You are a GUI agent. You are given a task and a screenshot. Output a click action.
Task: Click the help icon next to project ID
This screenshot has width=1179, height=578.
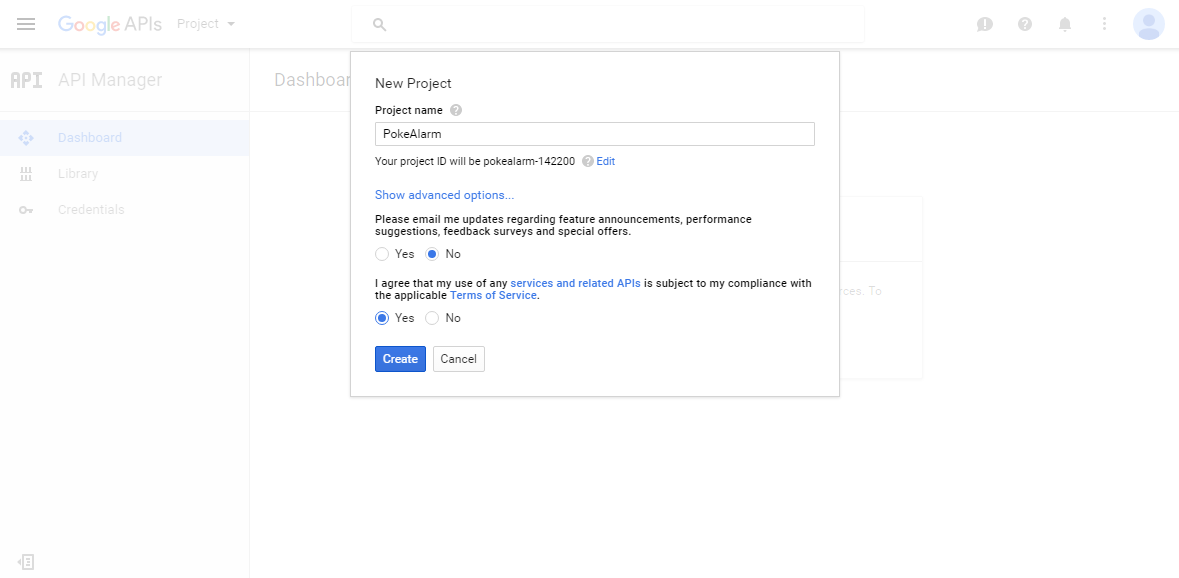coord(588,161)
